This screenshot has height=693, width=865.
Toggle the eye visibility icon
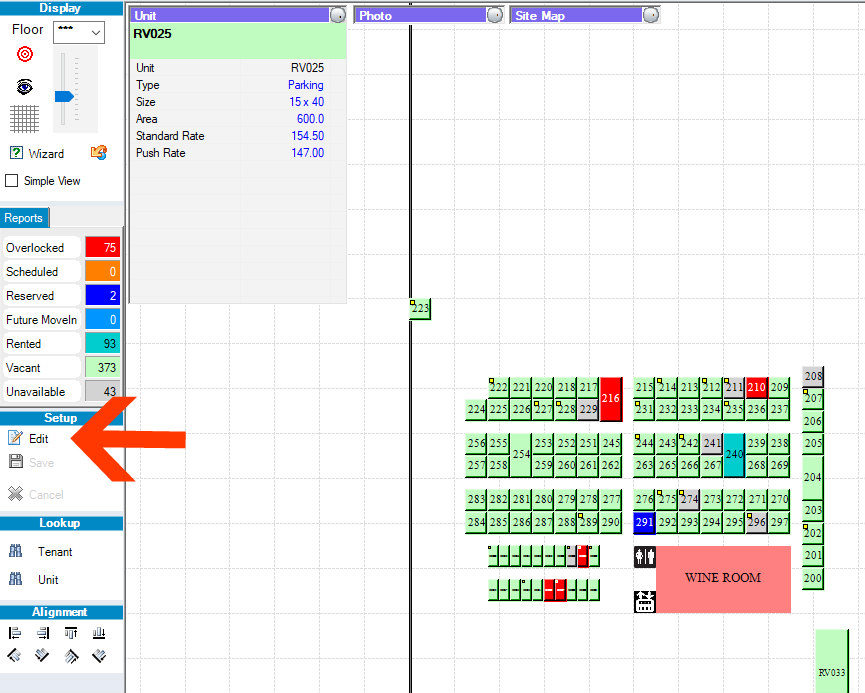(24, 87)
